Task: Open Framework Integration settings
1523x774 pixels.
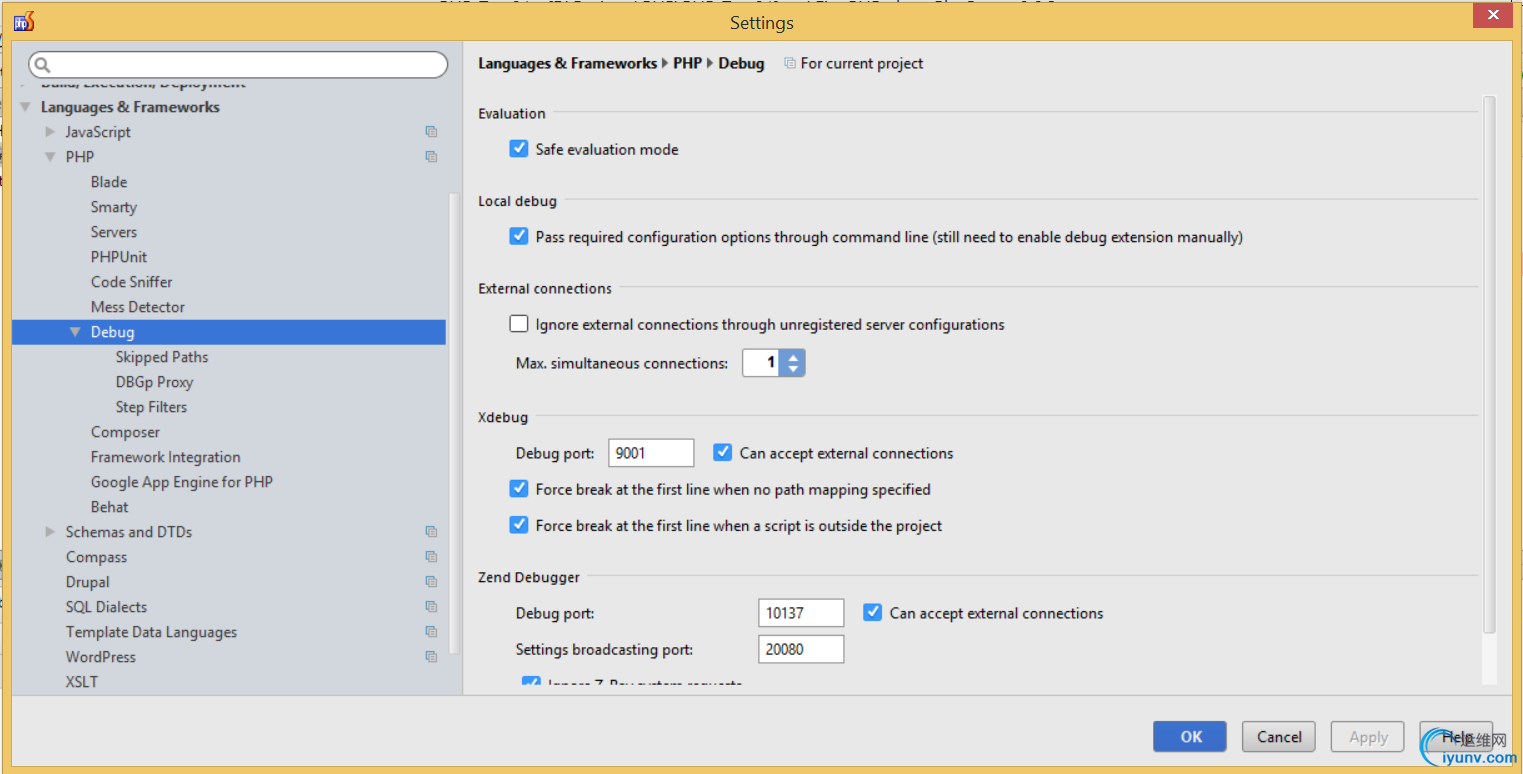Action: 166,457
